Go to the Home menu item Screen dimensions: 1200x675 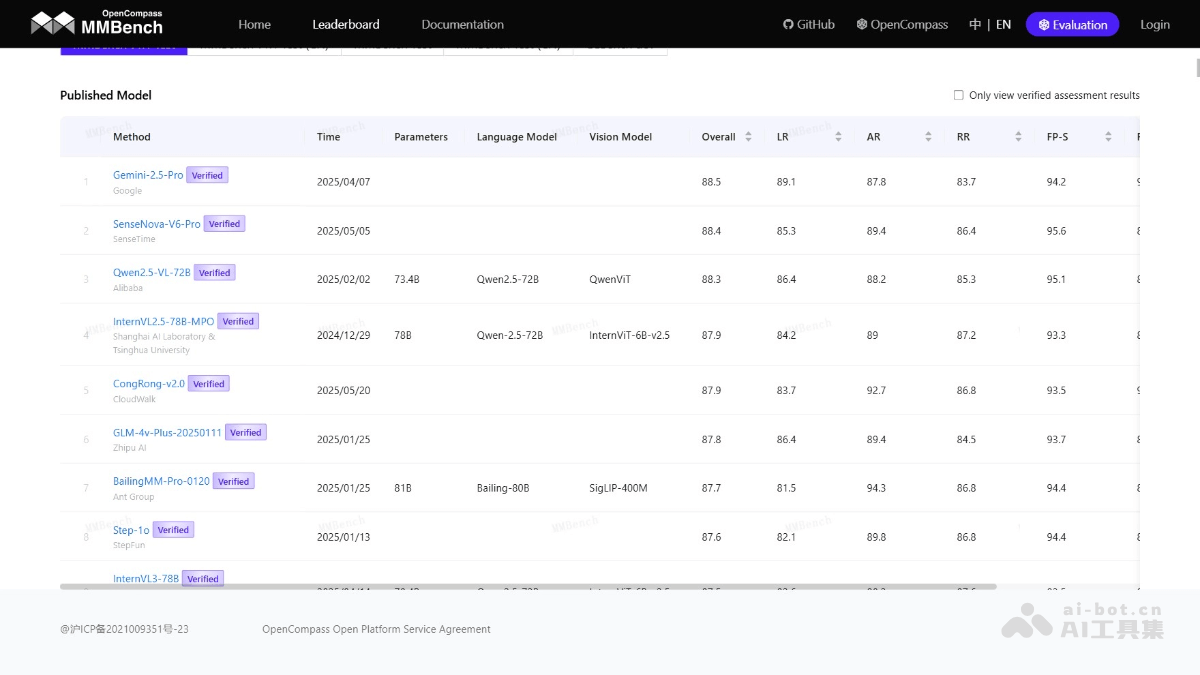tap(255, 24)
